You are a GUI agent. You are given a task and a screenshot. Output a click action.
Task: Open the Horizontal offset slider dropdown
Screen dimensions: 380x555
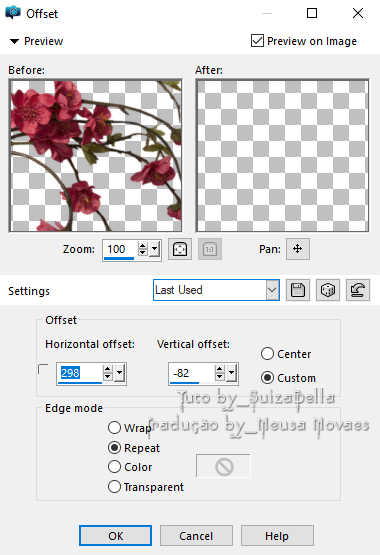[x=120, y=373]
